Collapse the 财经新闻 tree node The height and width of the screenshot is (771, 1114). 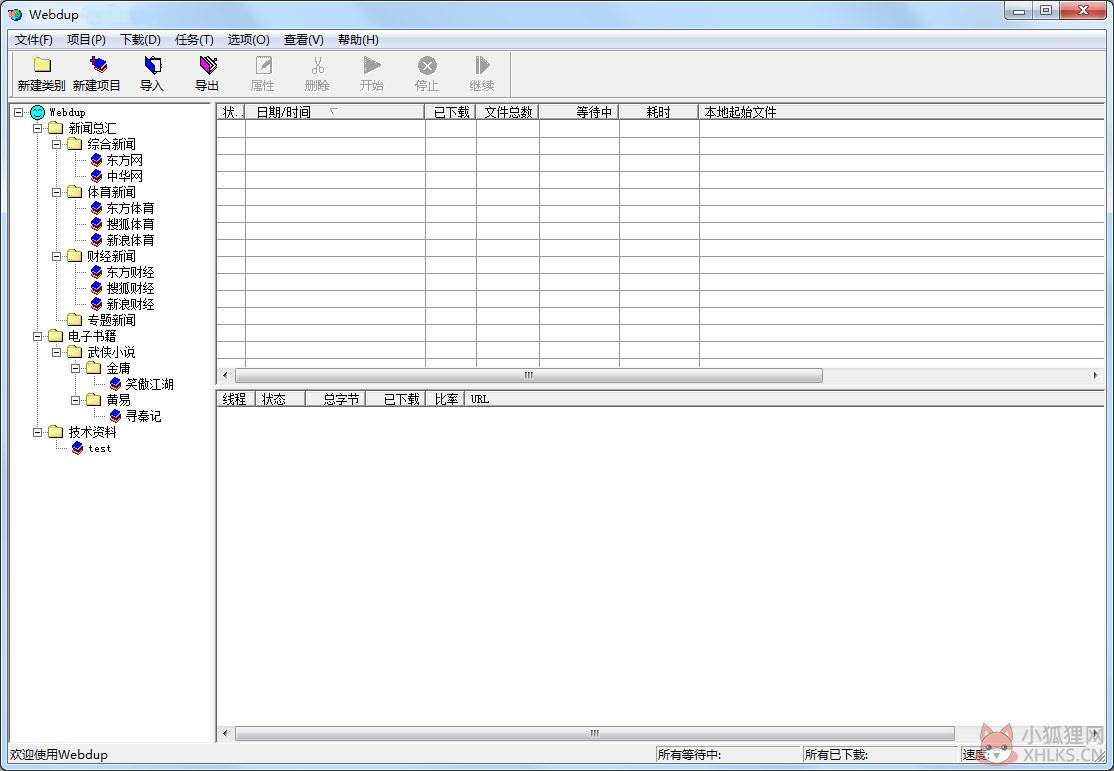pos(57,256)
